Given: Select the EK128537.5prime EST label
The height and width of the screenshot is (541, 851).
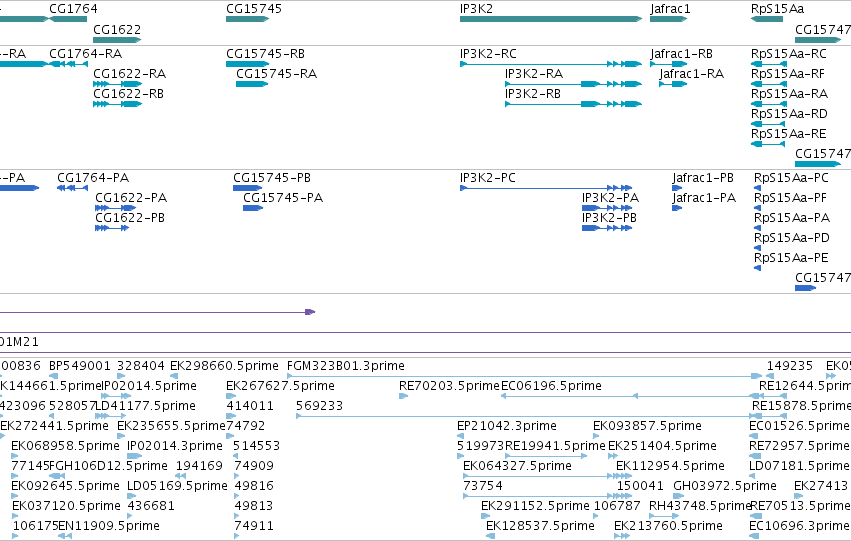Looking at the screenshot, I should [x=540, y=526].
